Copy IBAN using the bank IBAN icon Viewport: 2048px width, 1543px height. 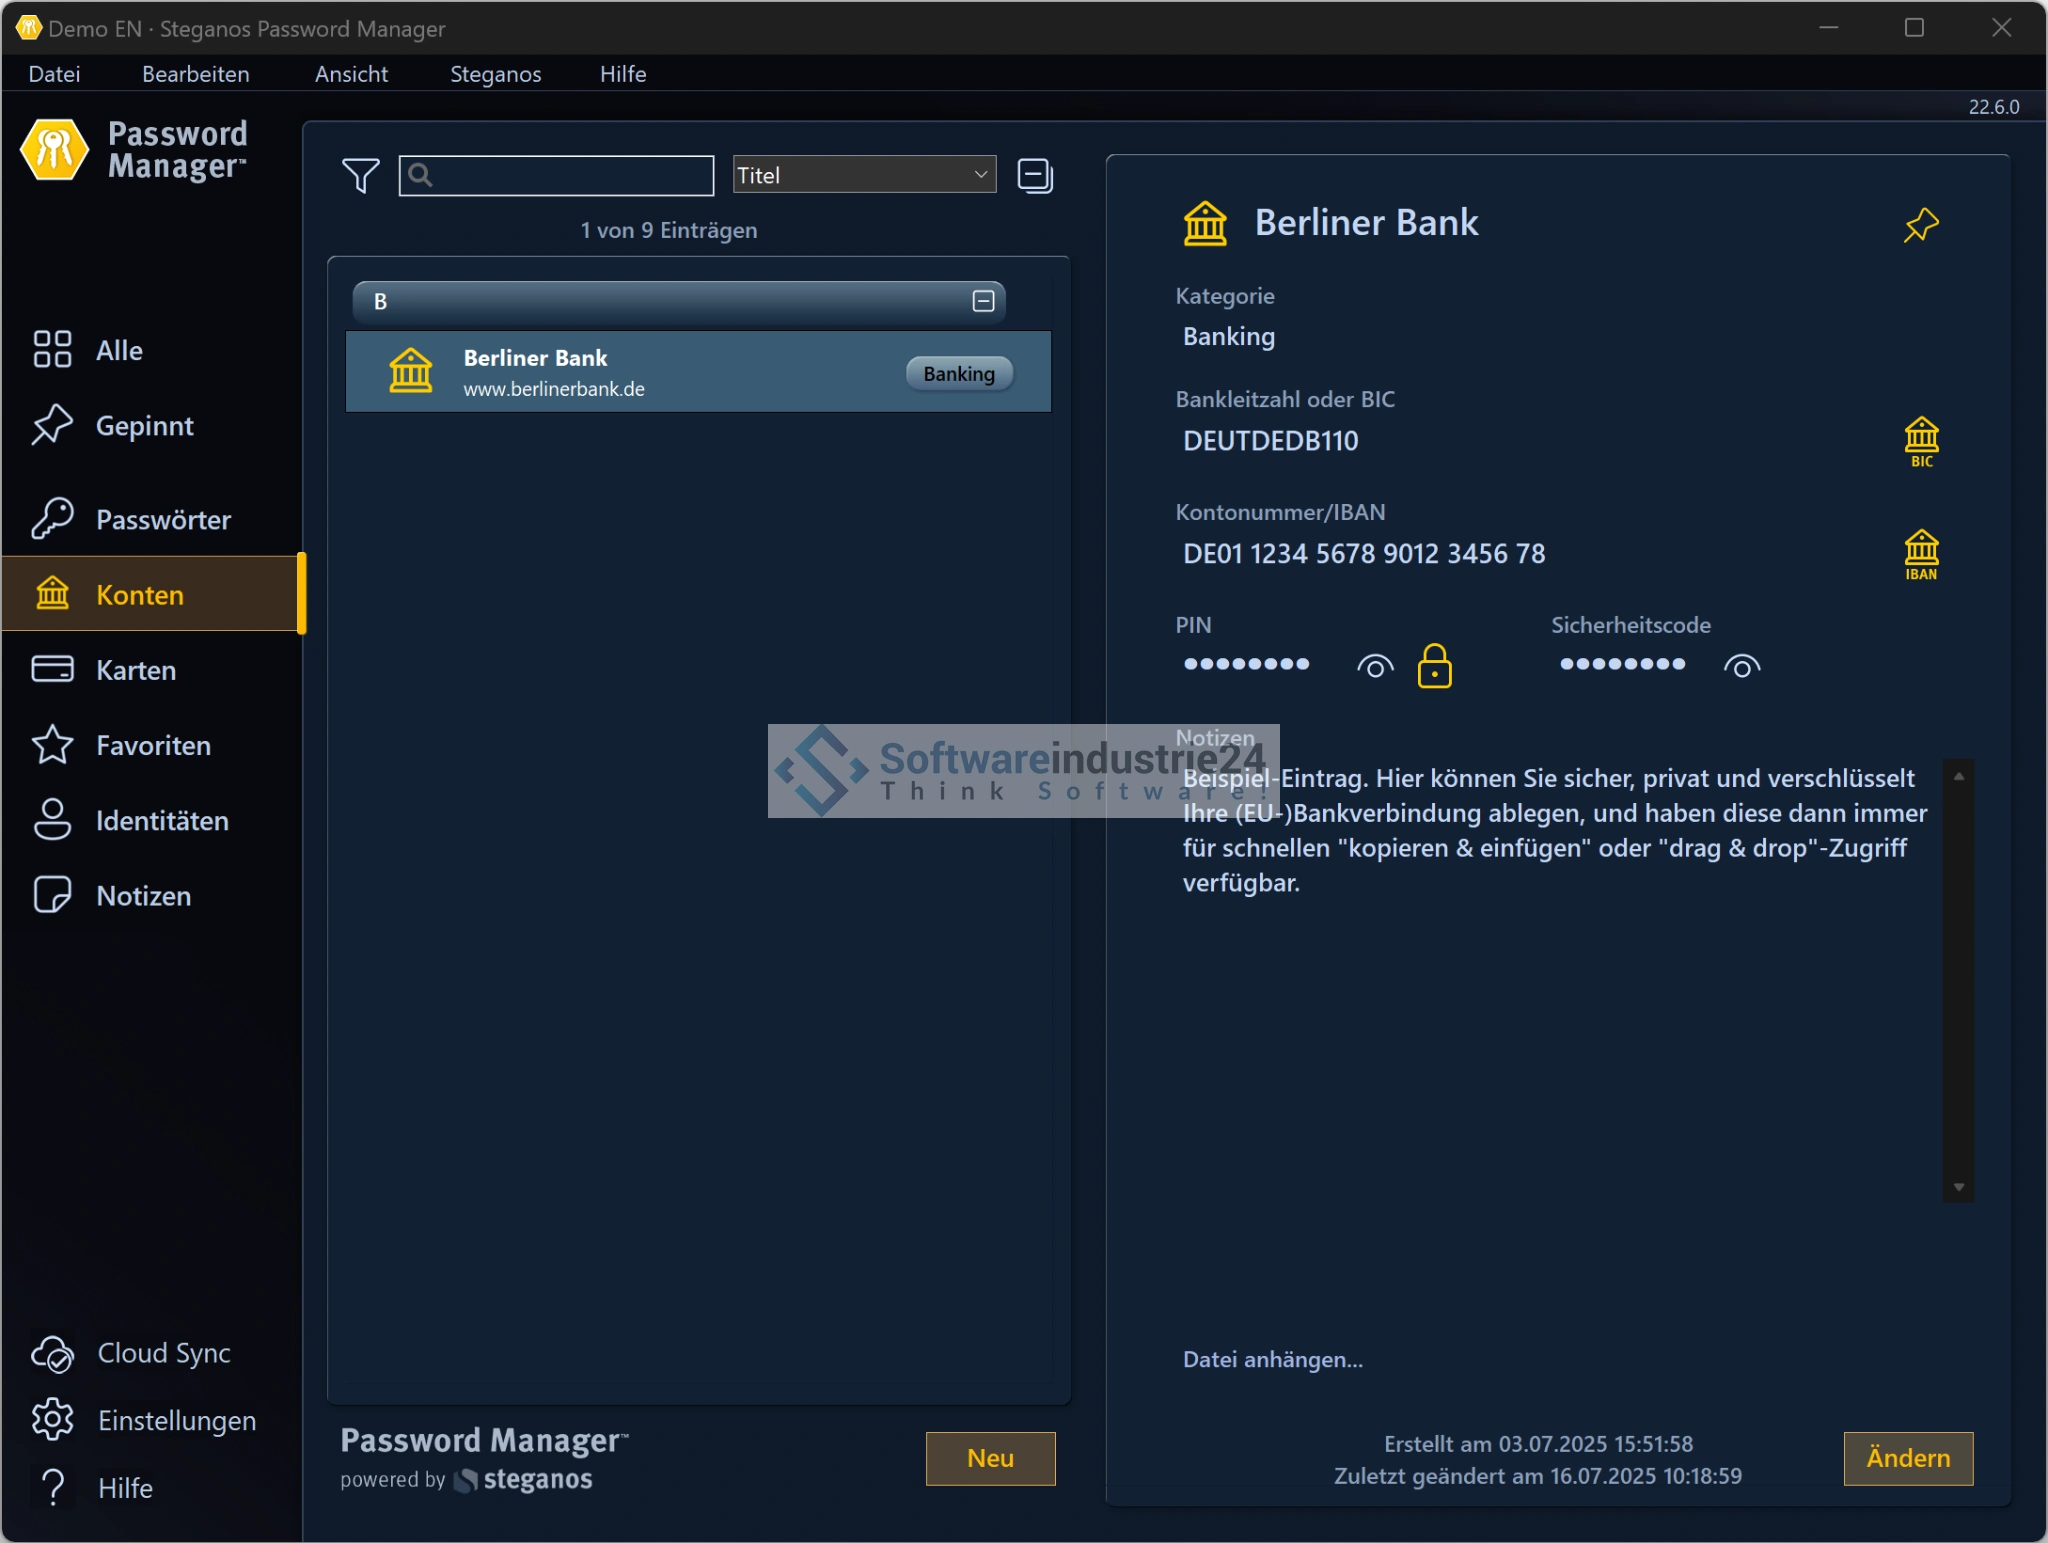pyautogui.click(x=1920, y=554)
